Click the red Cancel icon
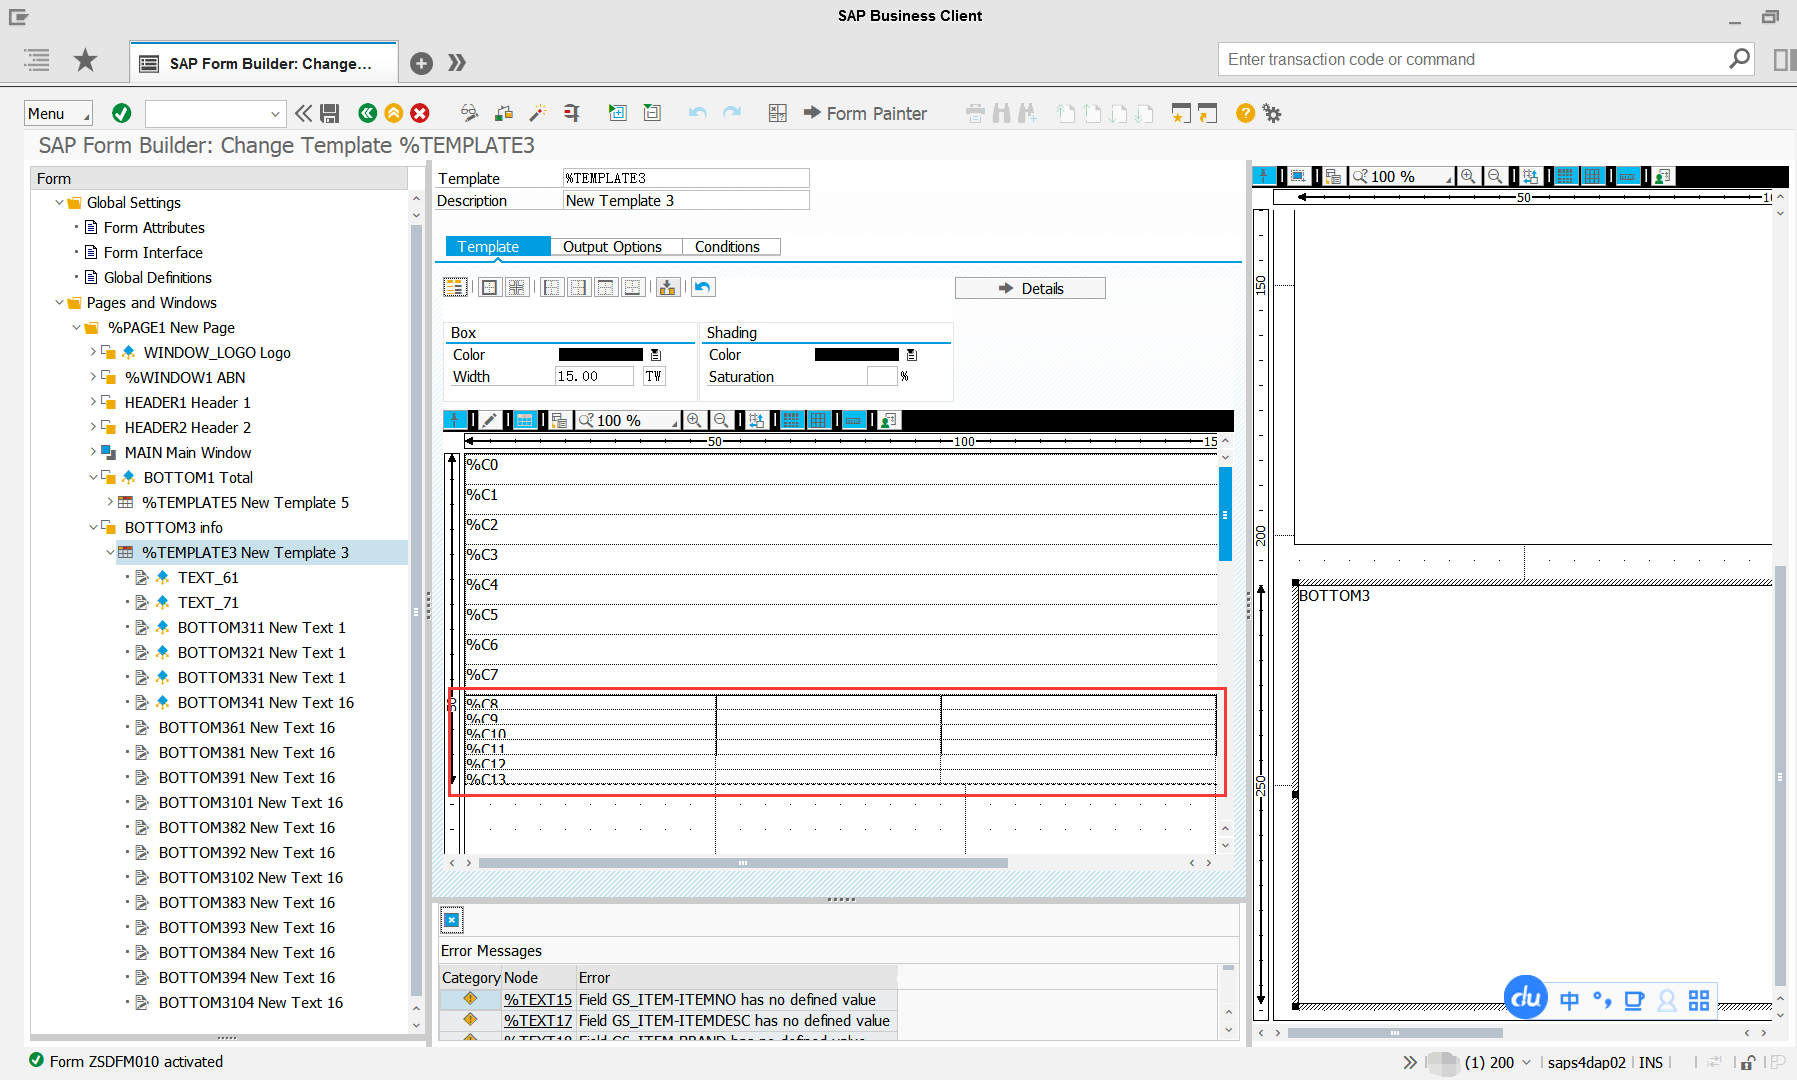Image resolution: width=1797 pixels, height=1080 pixels. point(420,113)
